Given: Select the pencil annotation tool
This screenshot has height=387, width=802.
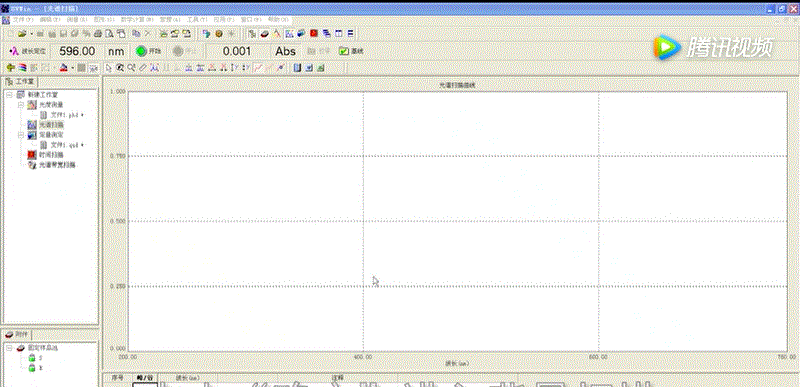Looking at the screenshot, I should click(143, 67).
